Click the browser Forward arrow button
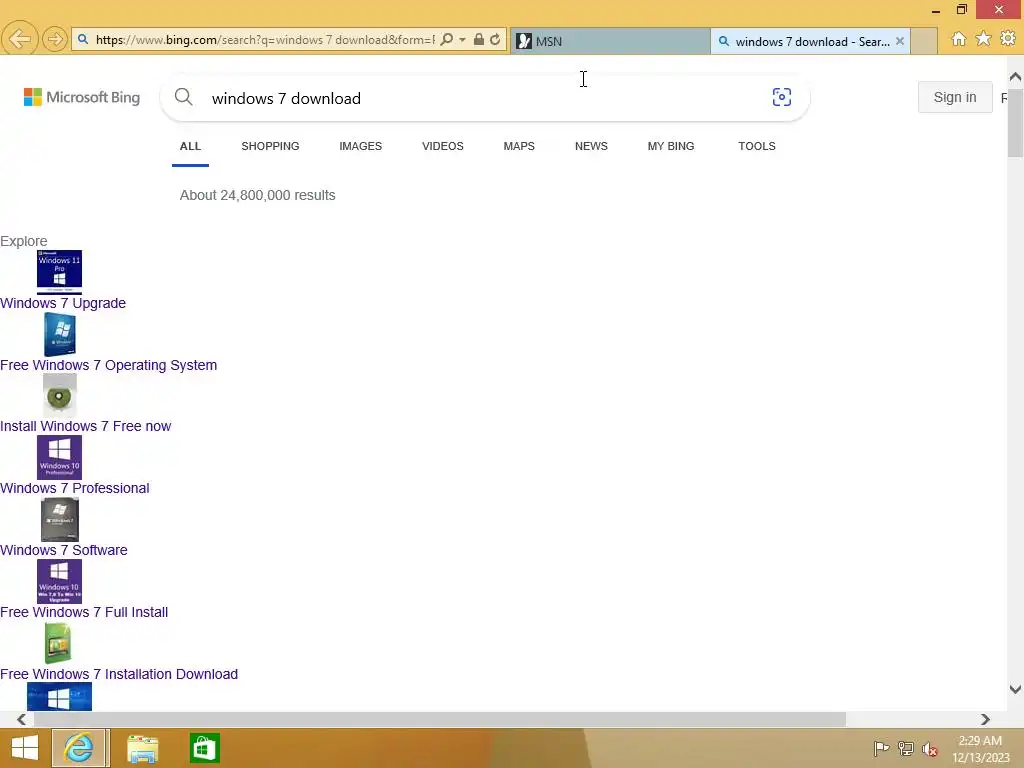The image size is (1024, 768). (55, 39)
